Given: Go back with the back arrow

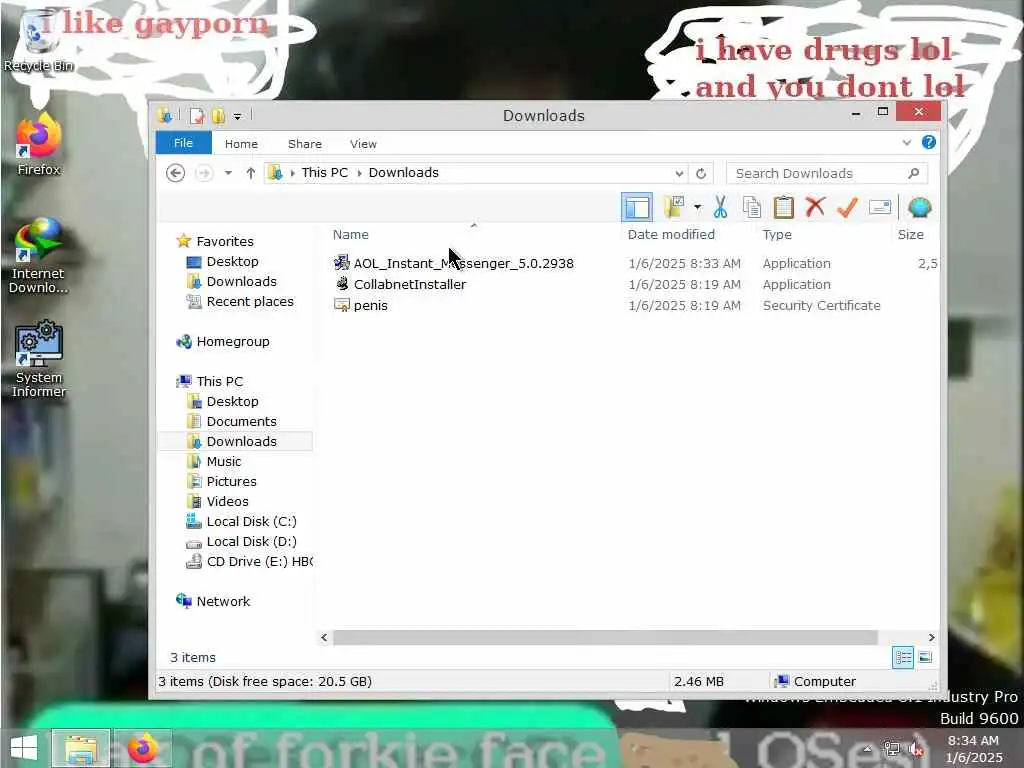Looking at the screenshot, I should tap(175, 173).
